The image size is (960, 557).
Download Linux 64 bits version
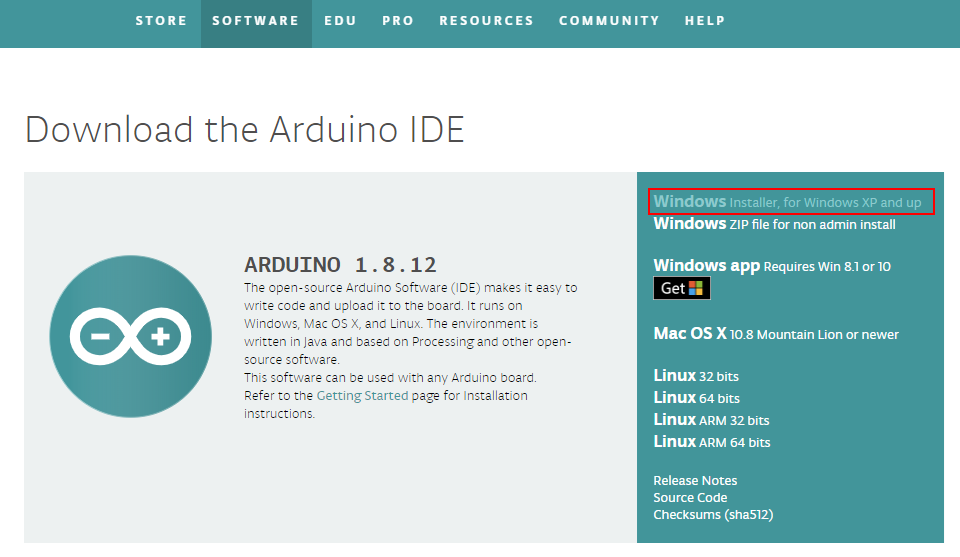tap(697, 398)
